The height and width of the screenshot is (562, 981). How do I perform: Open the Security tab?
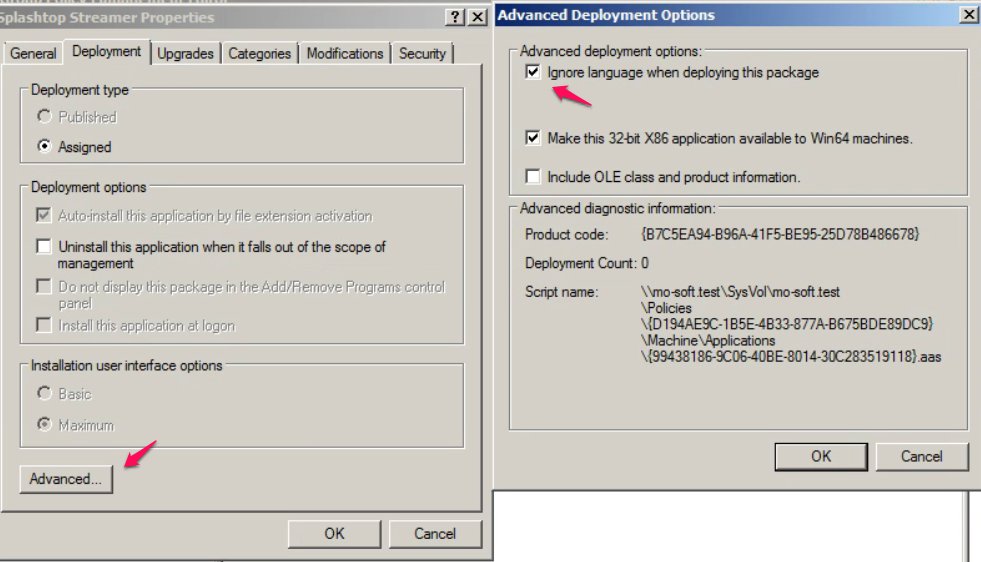point(422,53)
